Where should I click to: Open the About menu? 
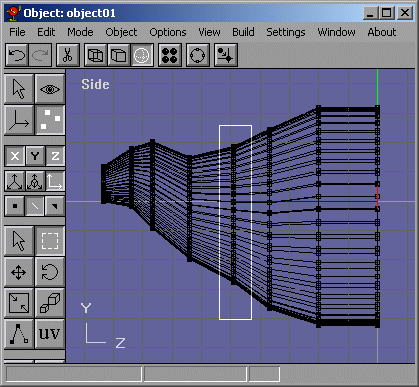(382, 32)
